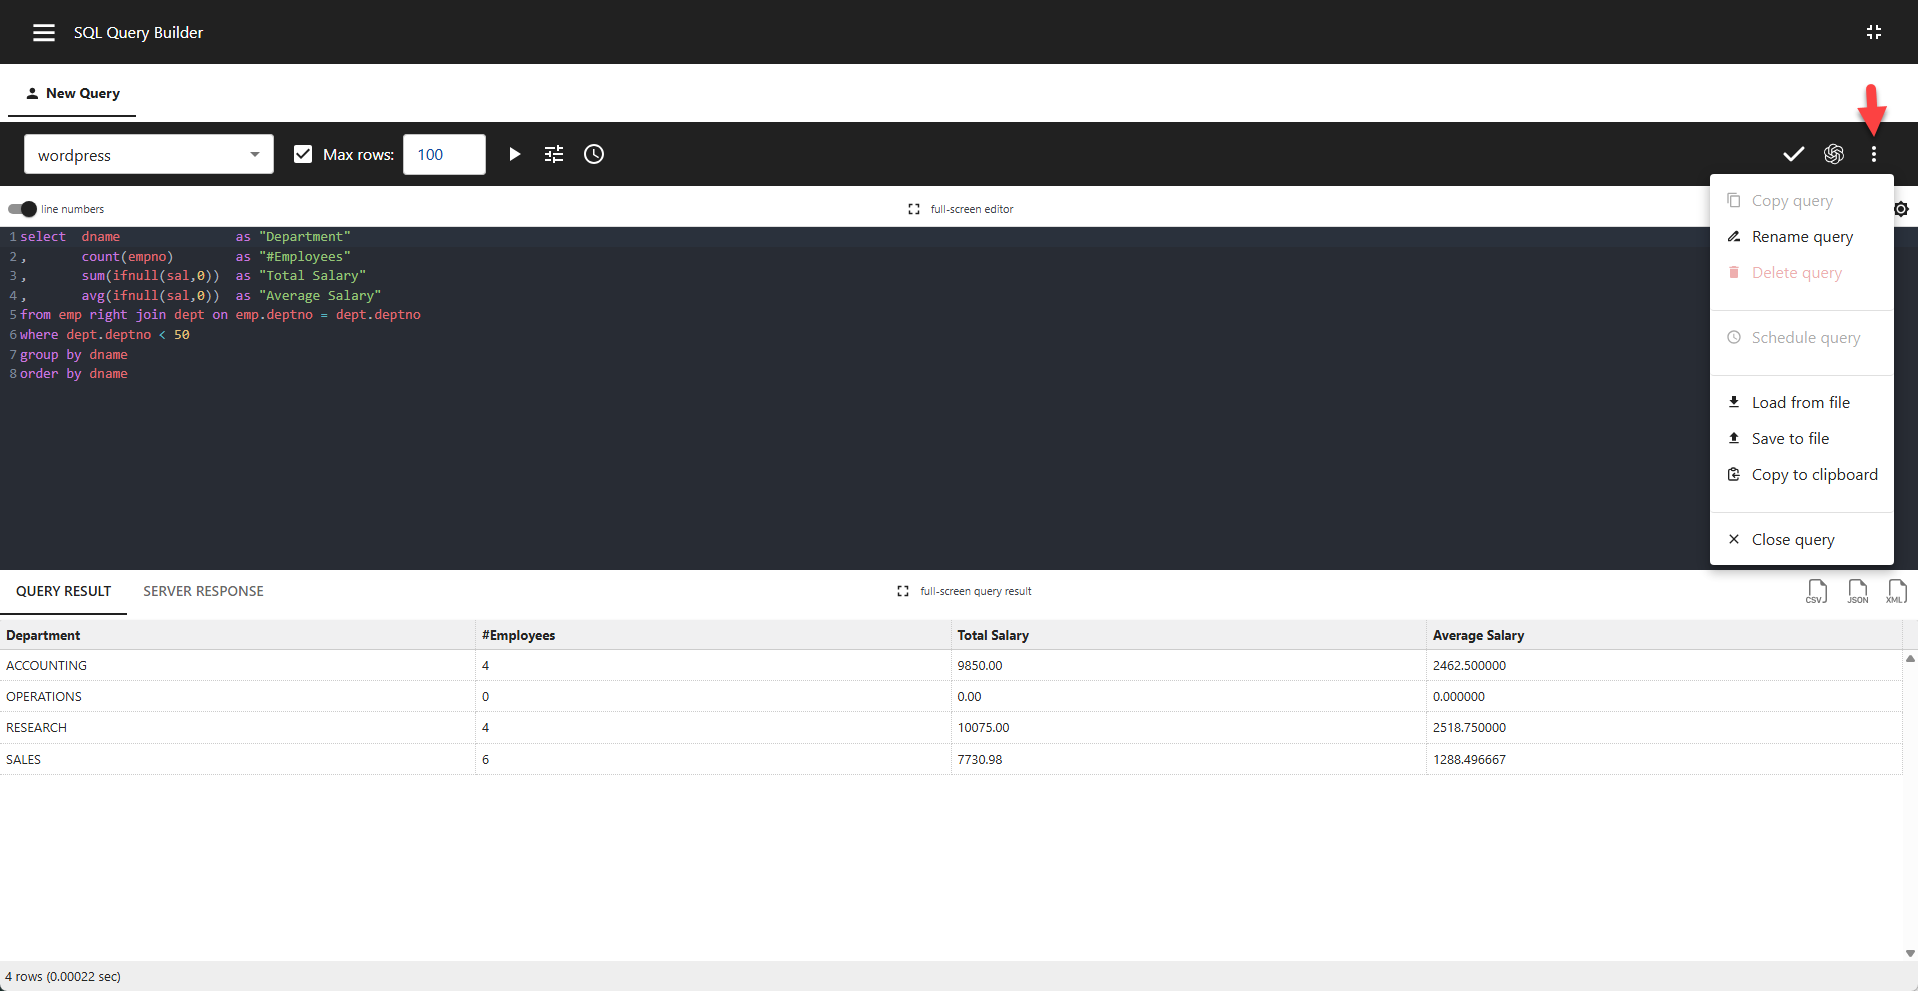1918x991 pixels.
Task: Run the SQL query
Action: coord(514,154)
